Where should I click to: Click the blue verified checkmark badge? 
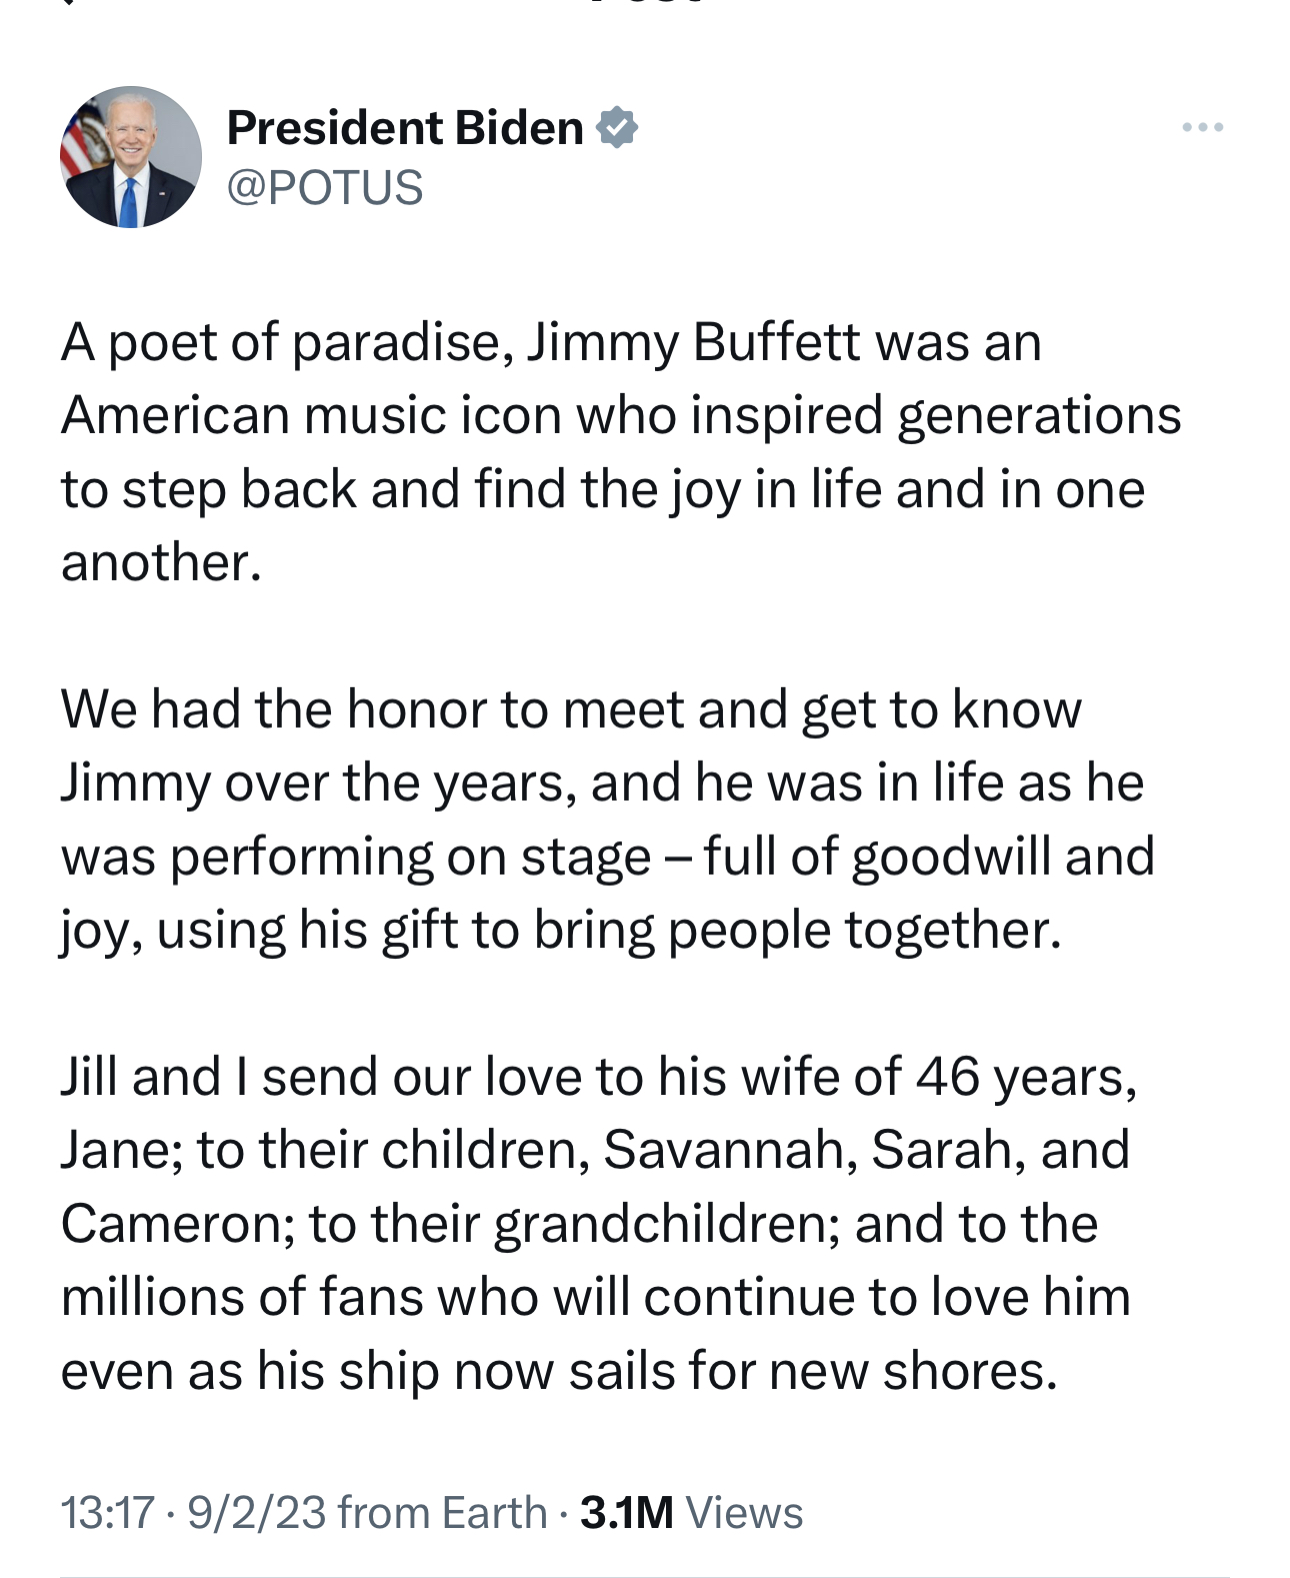coord(617,127)
